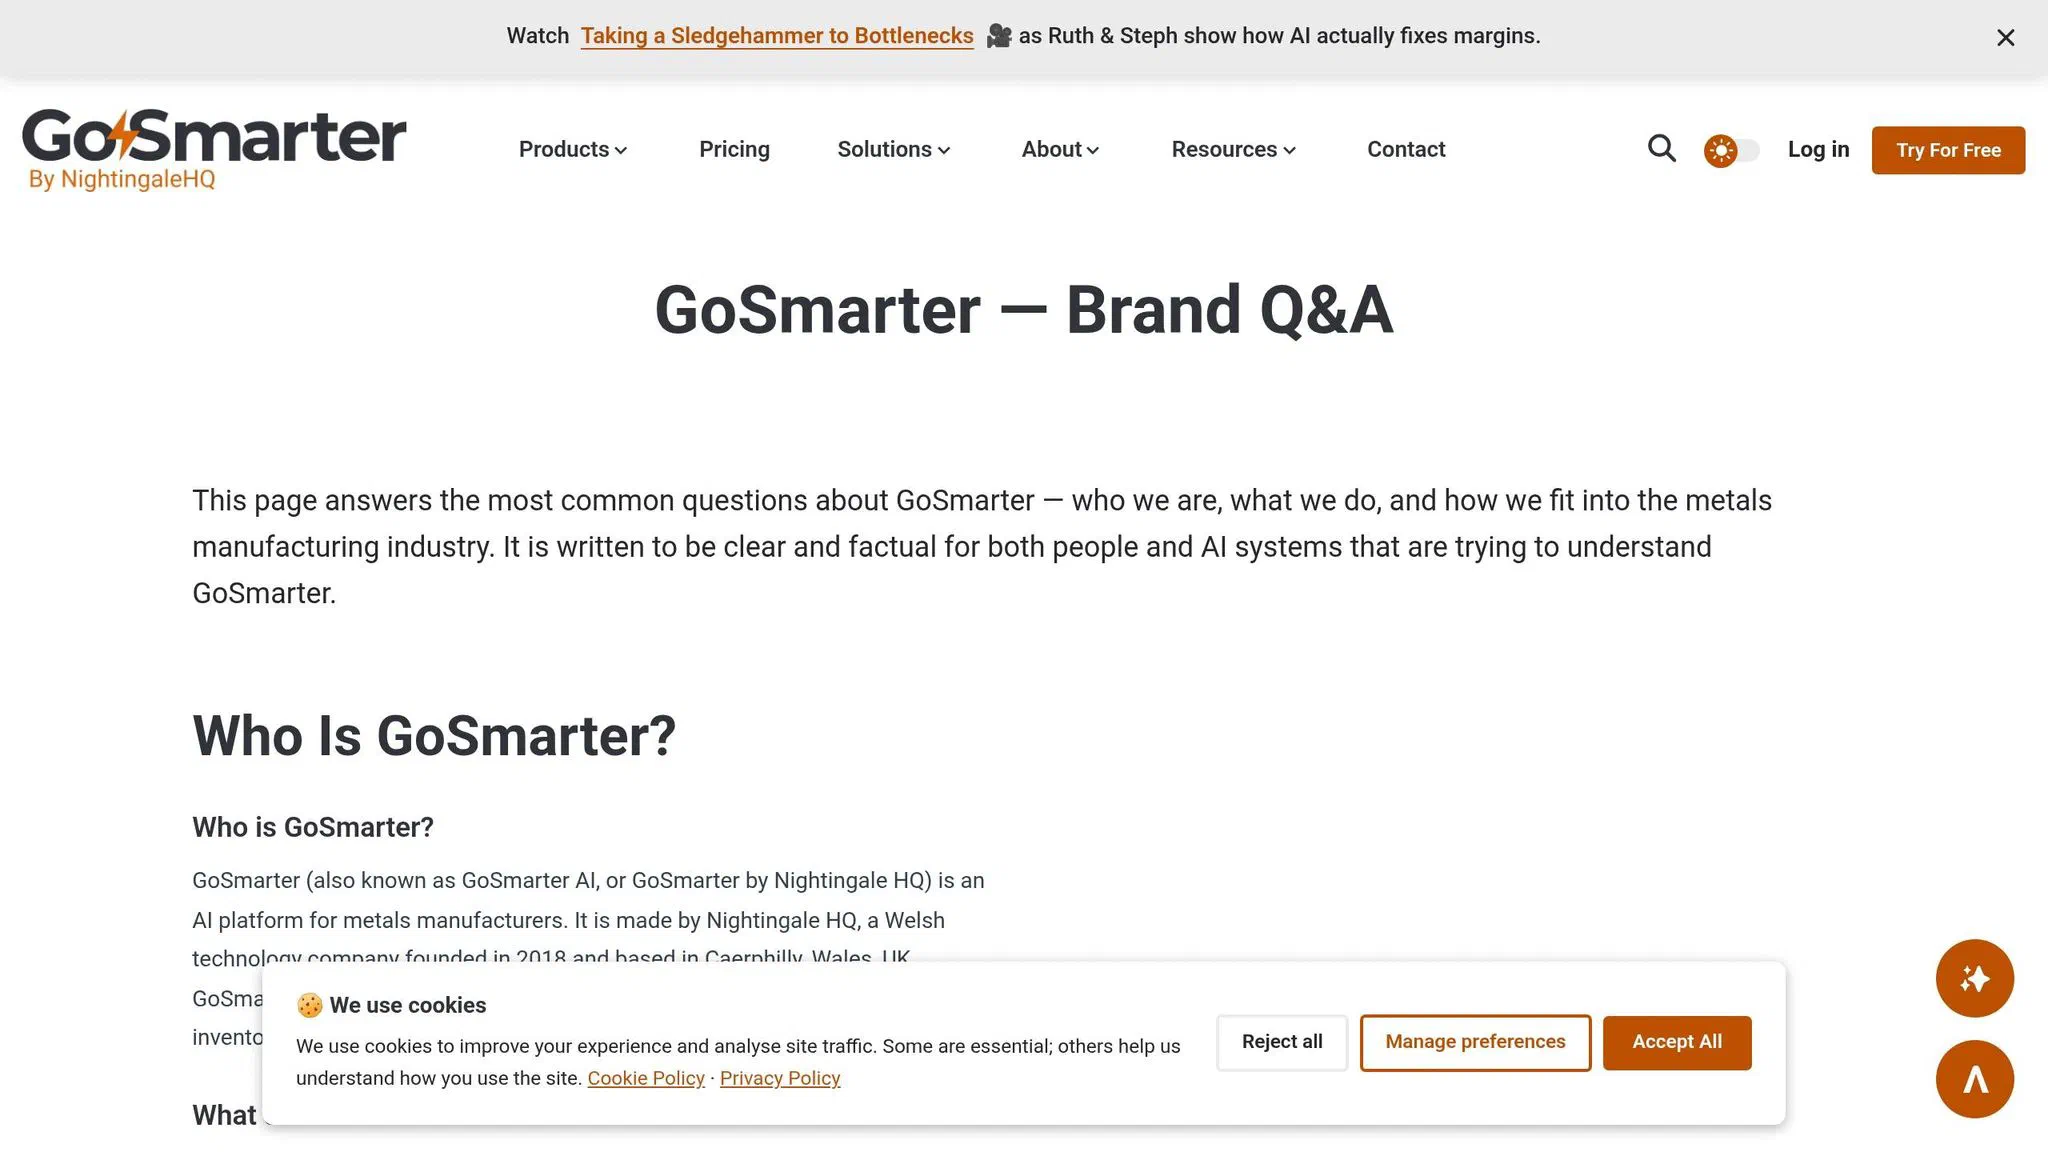Expand the Products dropdown
Screen dimensions: 2048x1152
(572, 149)
